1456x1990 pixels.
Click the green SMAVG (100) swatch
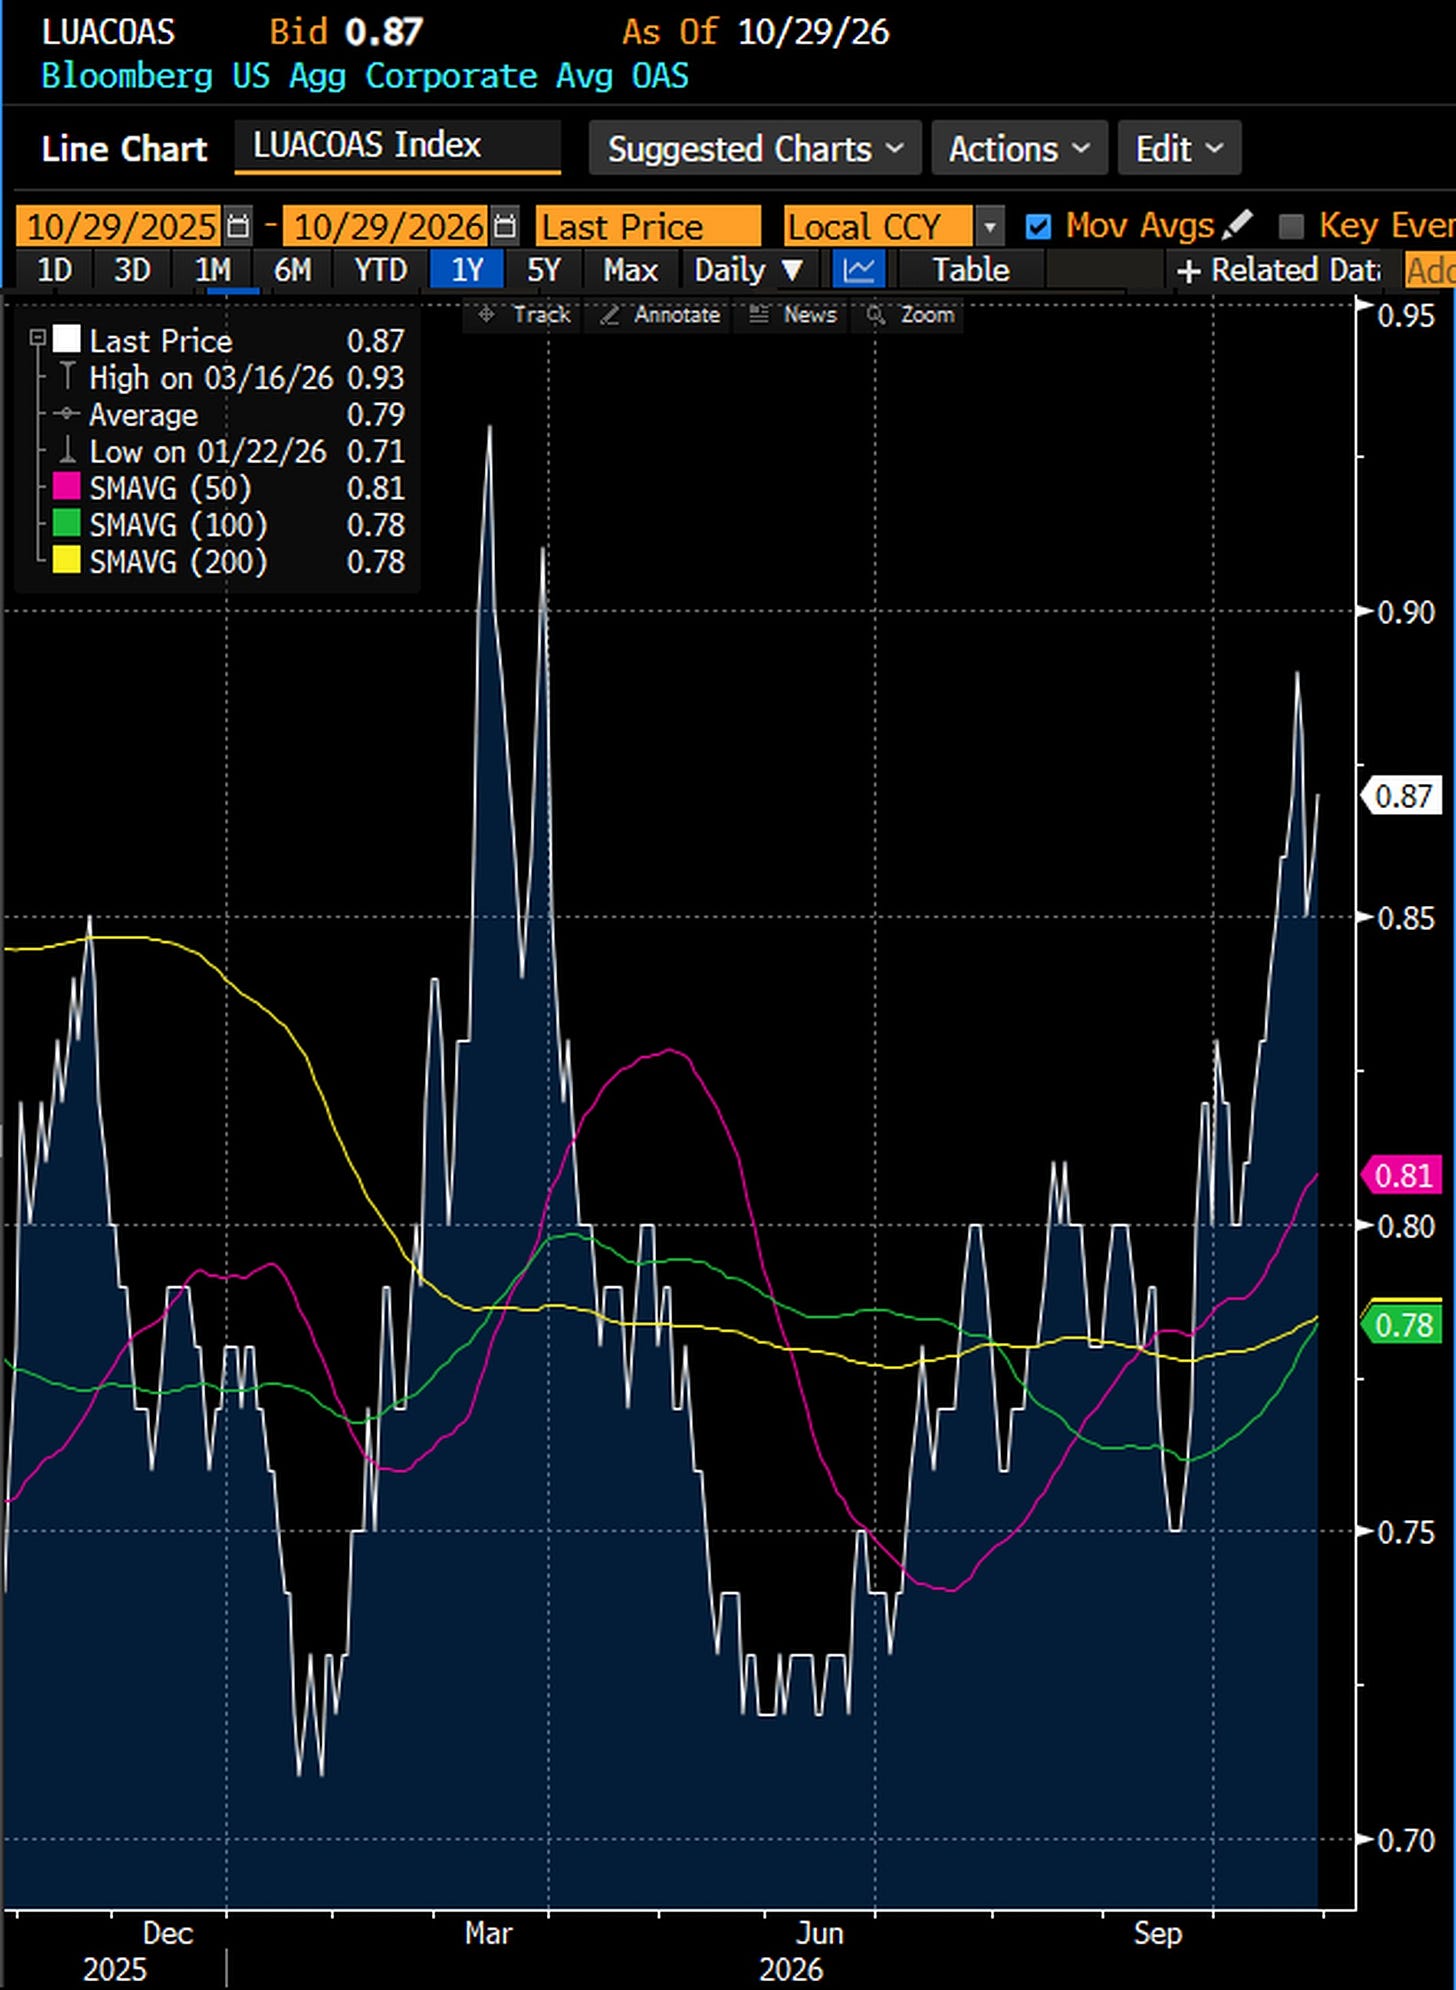pos(66,524)
